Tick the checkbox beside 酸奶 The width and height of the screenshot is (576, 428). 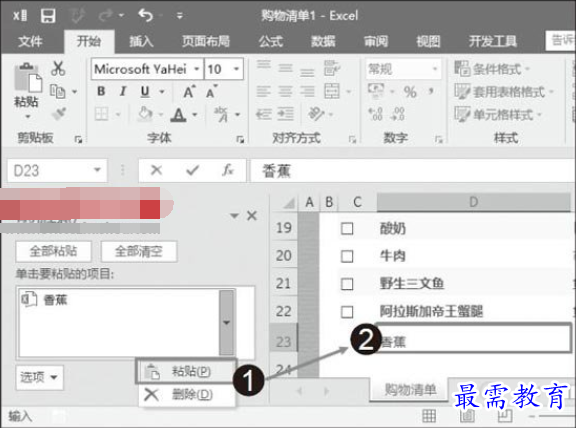point(347,229)
